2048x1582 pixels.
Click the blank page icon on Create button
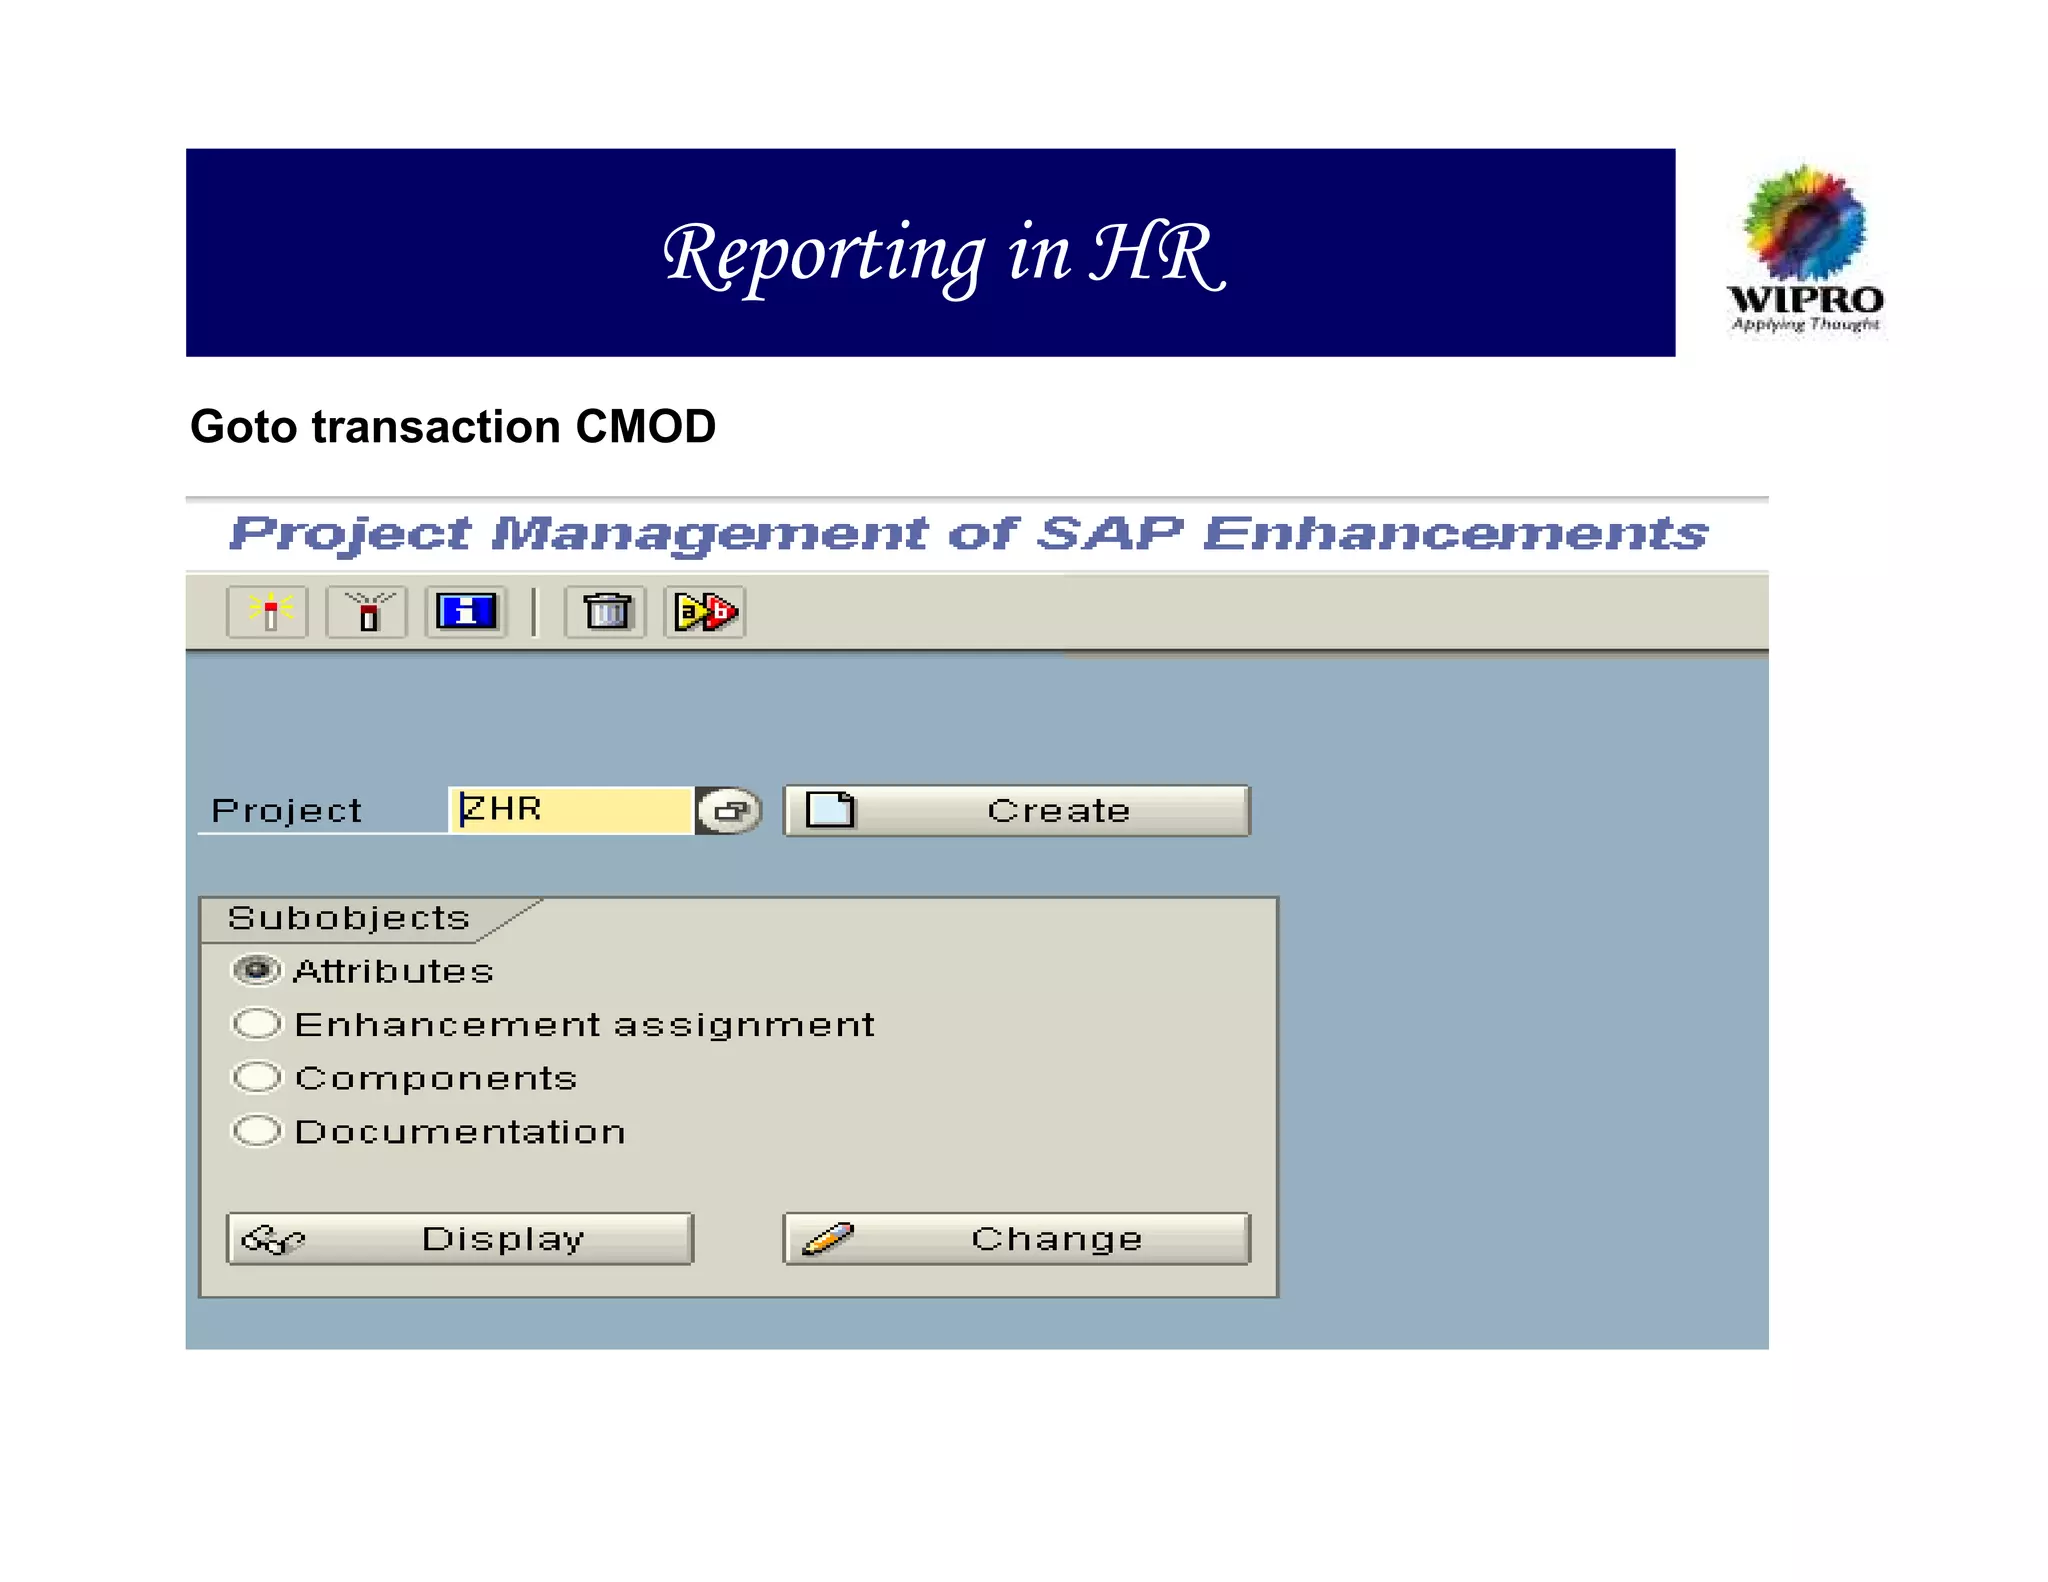pos(830,809)
